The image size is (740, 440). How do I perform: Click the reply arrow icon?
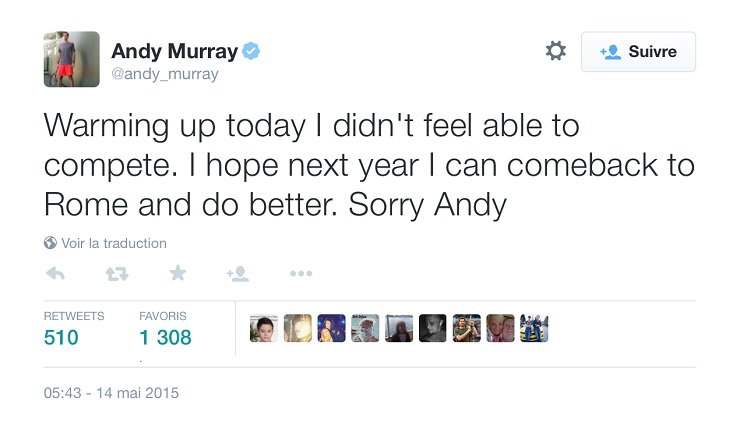pos(55,273)
